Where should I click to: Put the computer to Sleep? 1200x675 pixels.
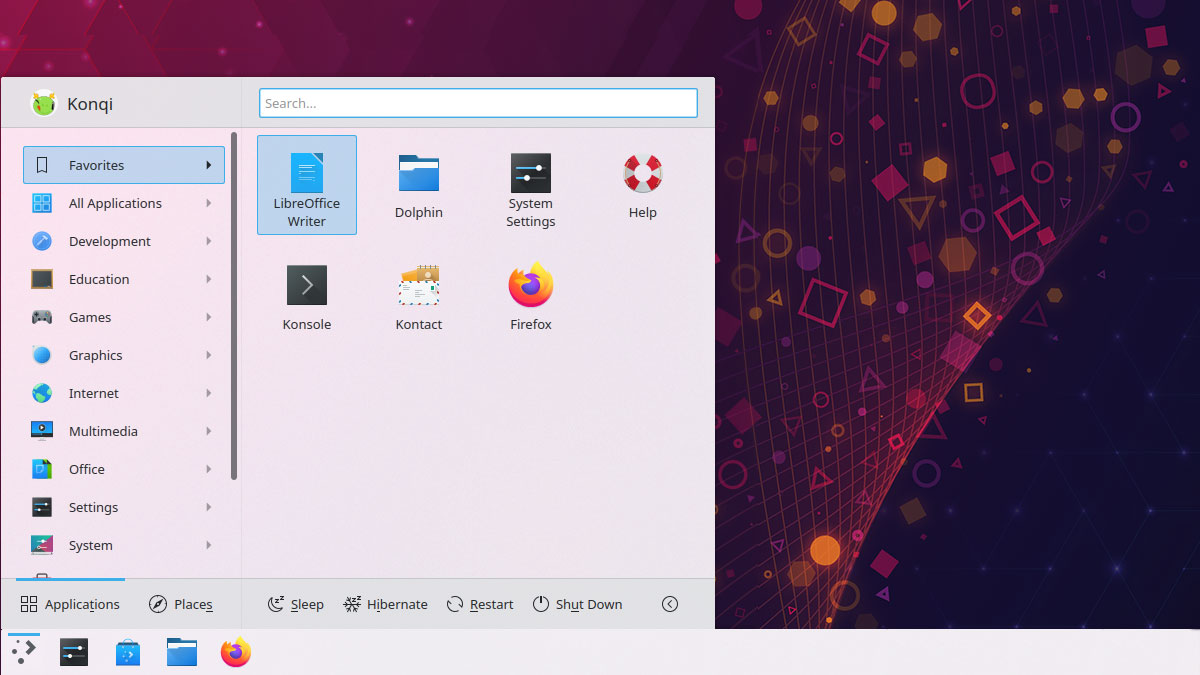click(x=296, y=604)
